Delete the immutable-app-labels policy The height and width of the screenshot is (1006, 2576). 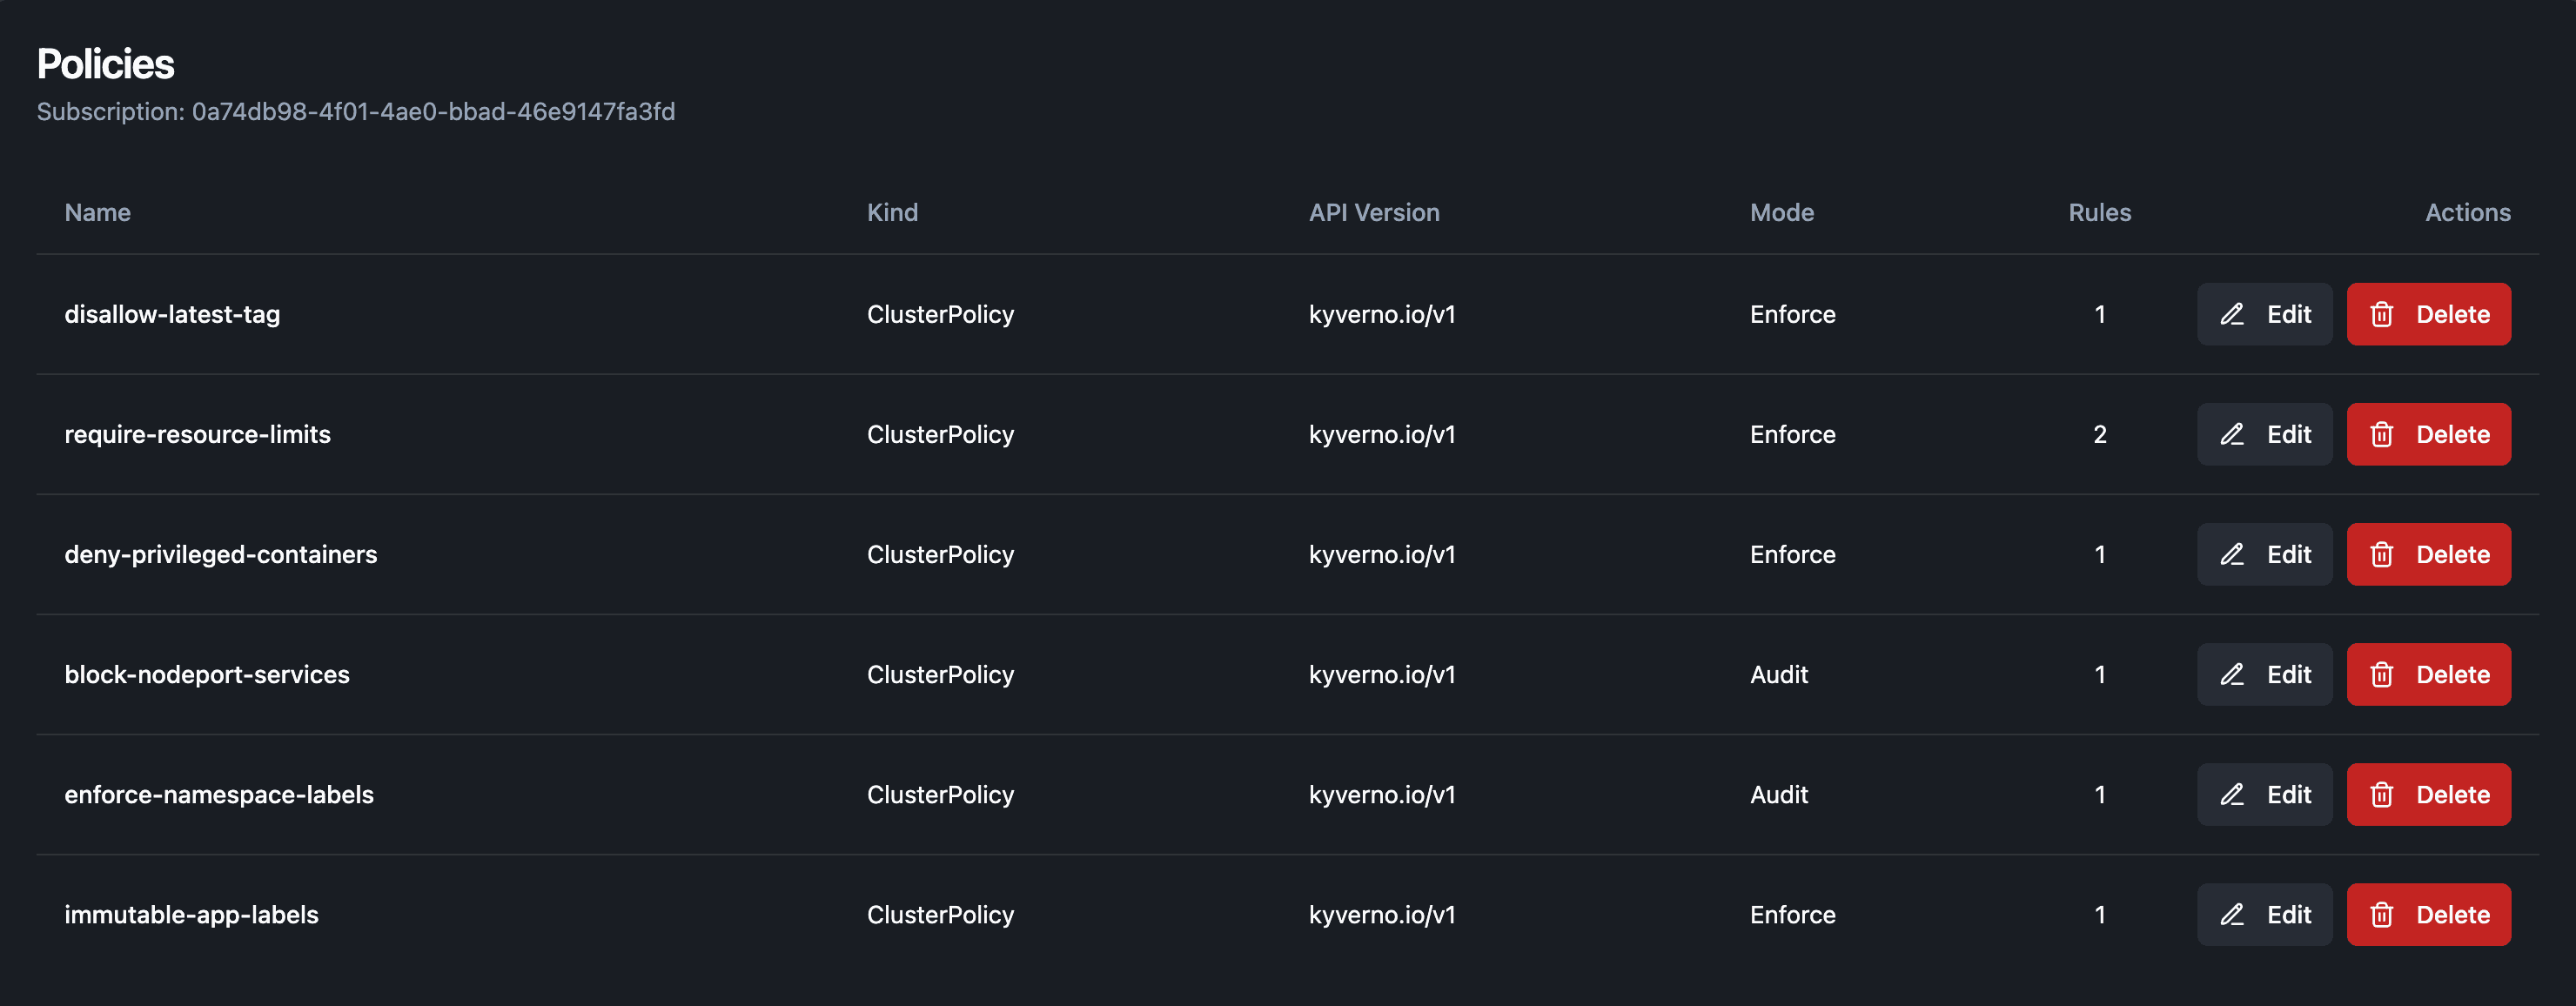(x=2428, y=914)
